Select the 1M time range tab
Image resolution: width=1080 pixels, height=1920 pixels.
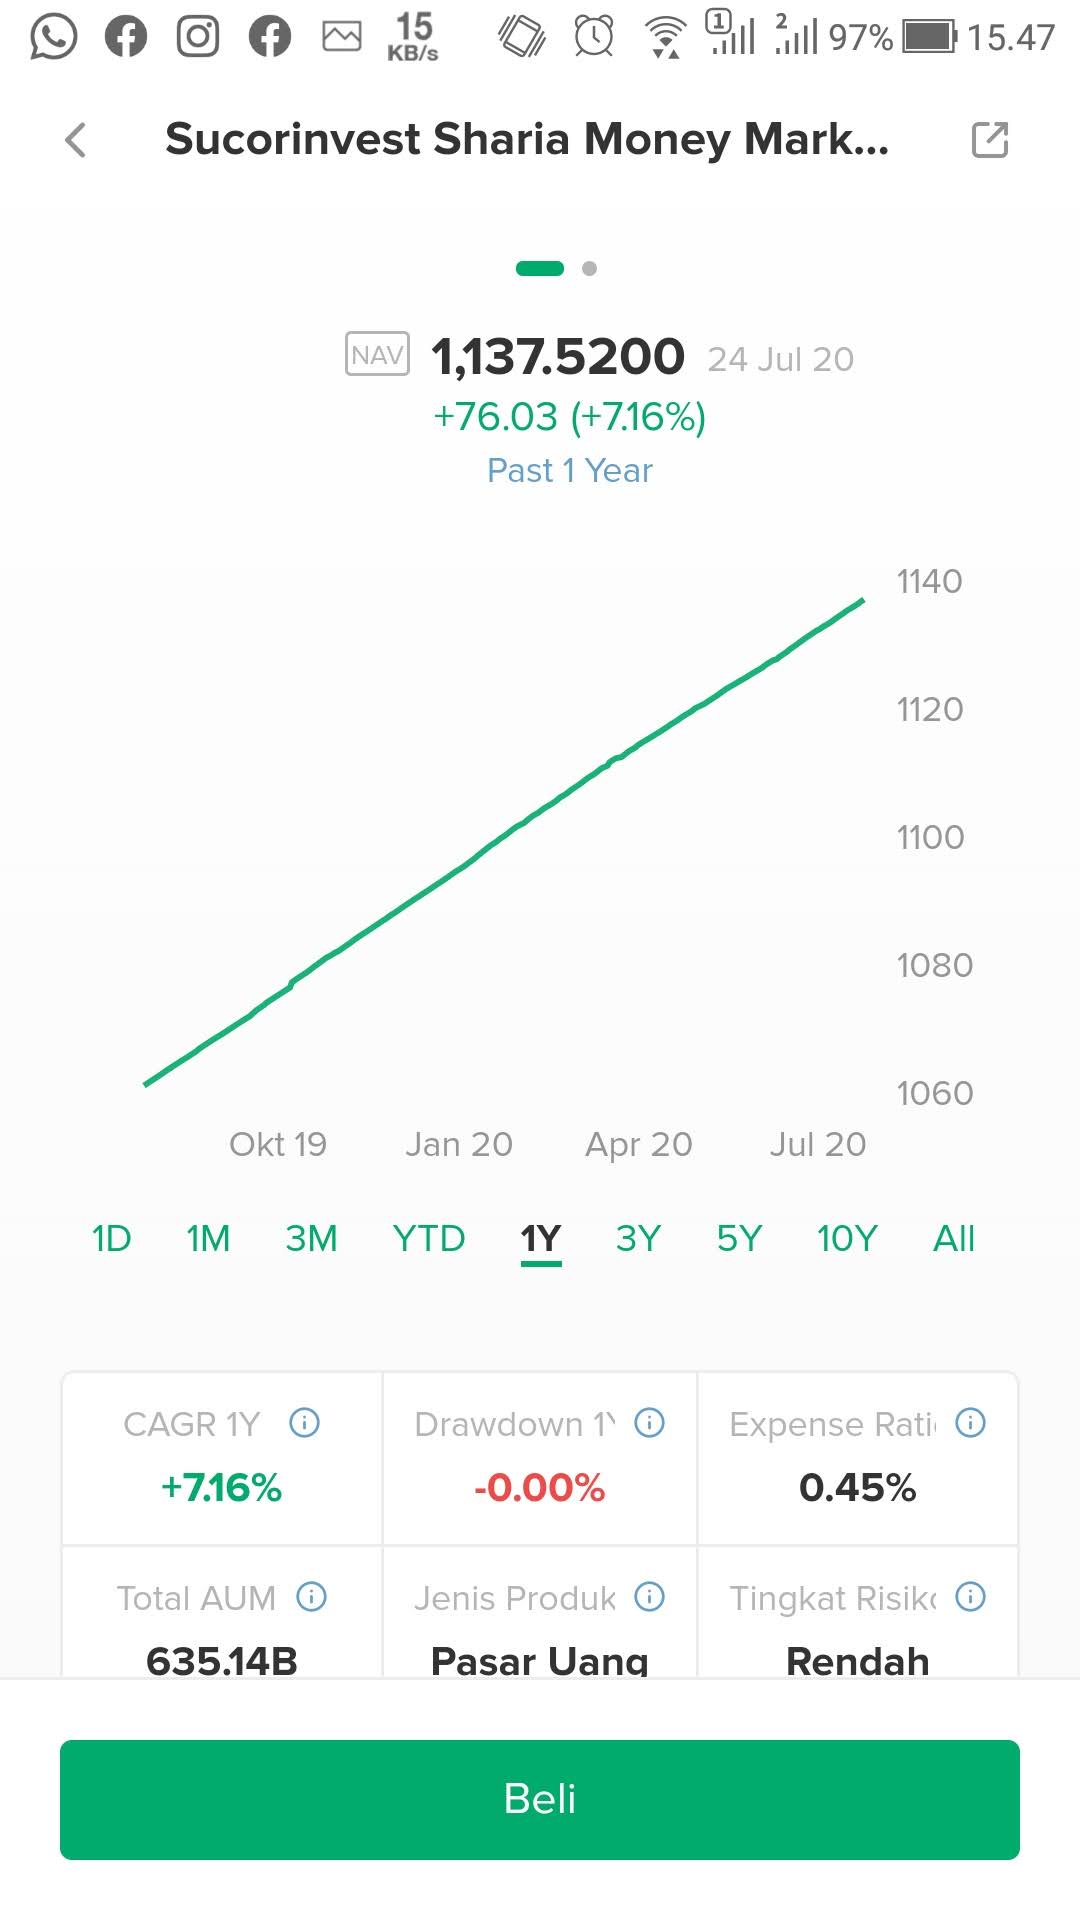208,1239
